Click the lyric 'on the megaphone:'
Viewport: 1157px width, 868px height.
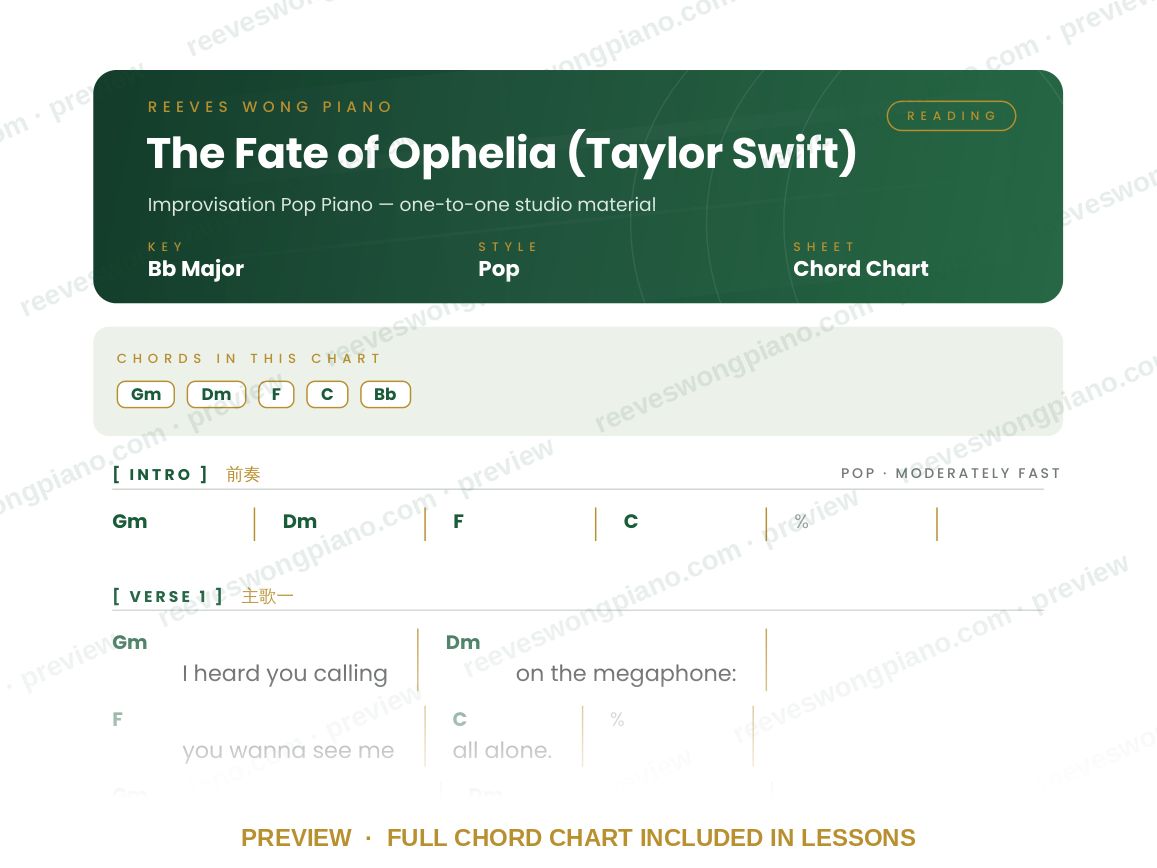pyautogui.click(x=626, y=673)
